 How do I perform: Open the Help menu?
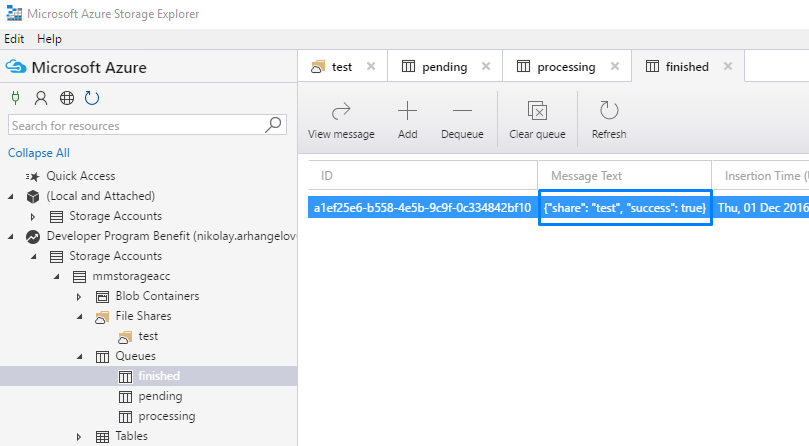(x=49, y=39)
